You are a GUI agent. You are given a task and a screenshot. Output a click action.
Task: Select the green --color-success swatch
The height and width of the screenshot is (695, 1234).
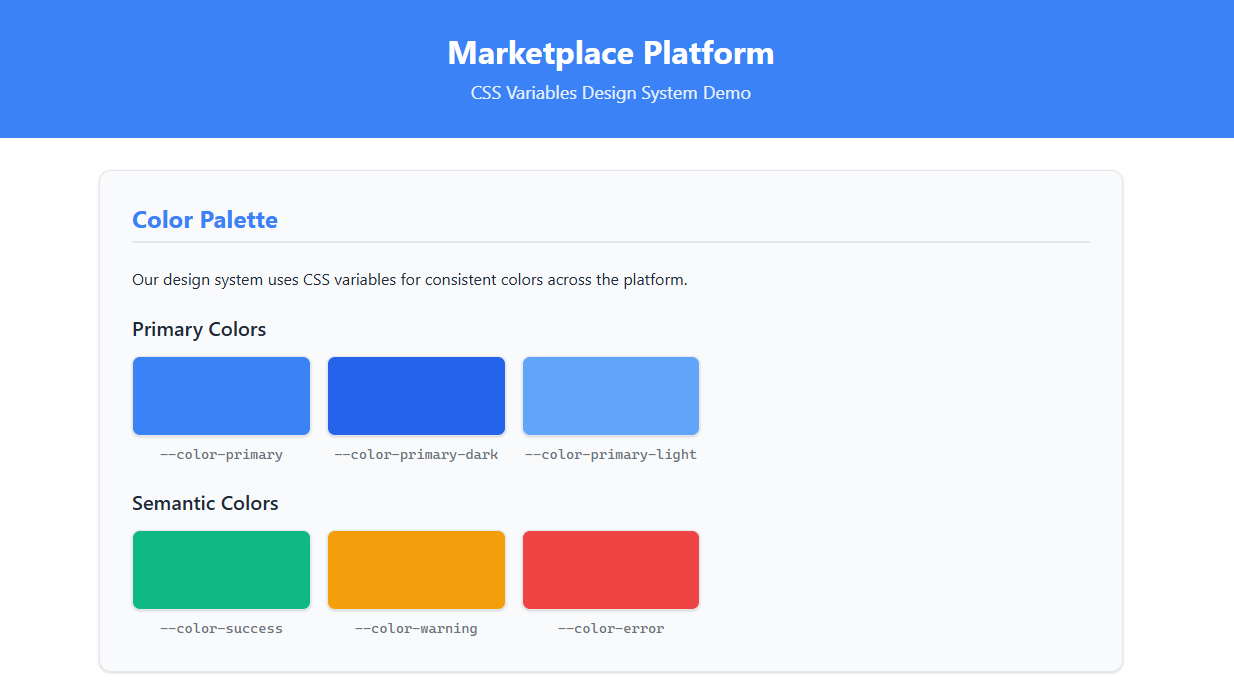click(x=220, y=569)
